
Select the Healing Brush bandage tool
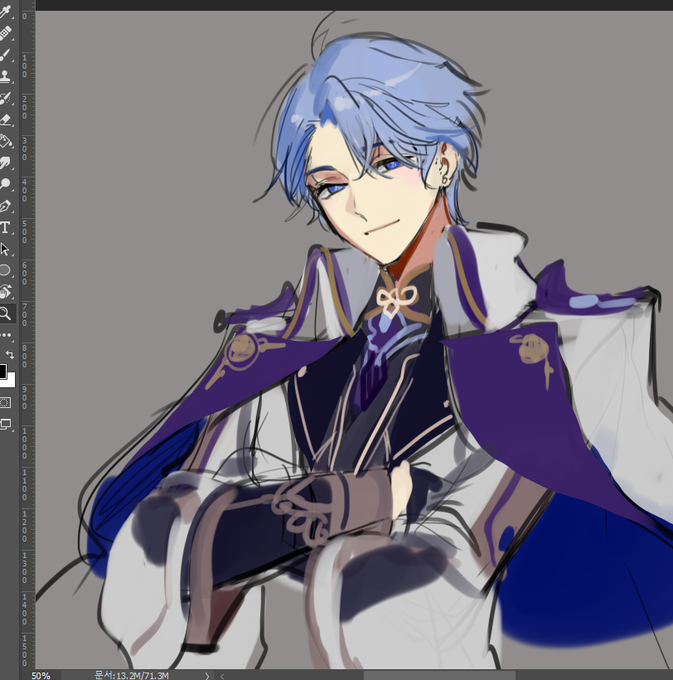[5, 33]
